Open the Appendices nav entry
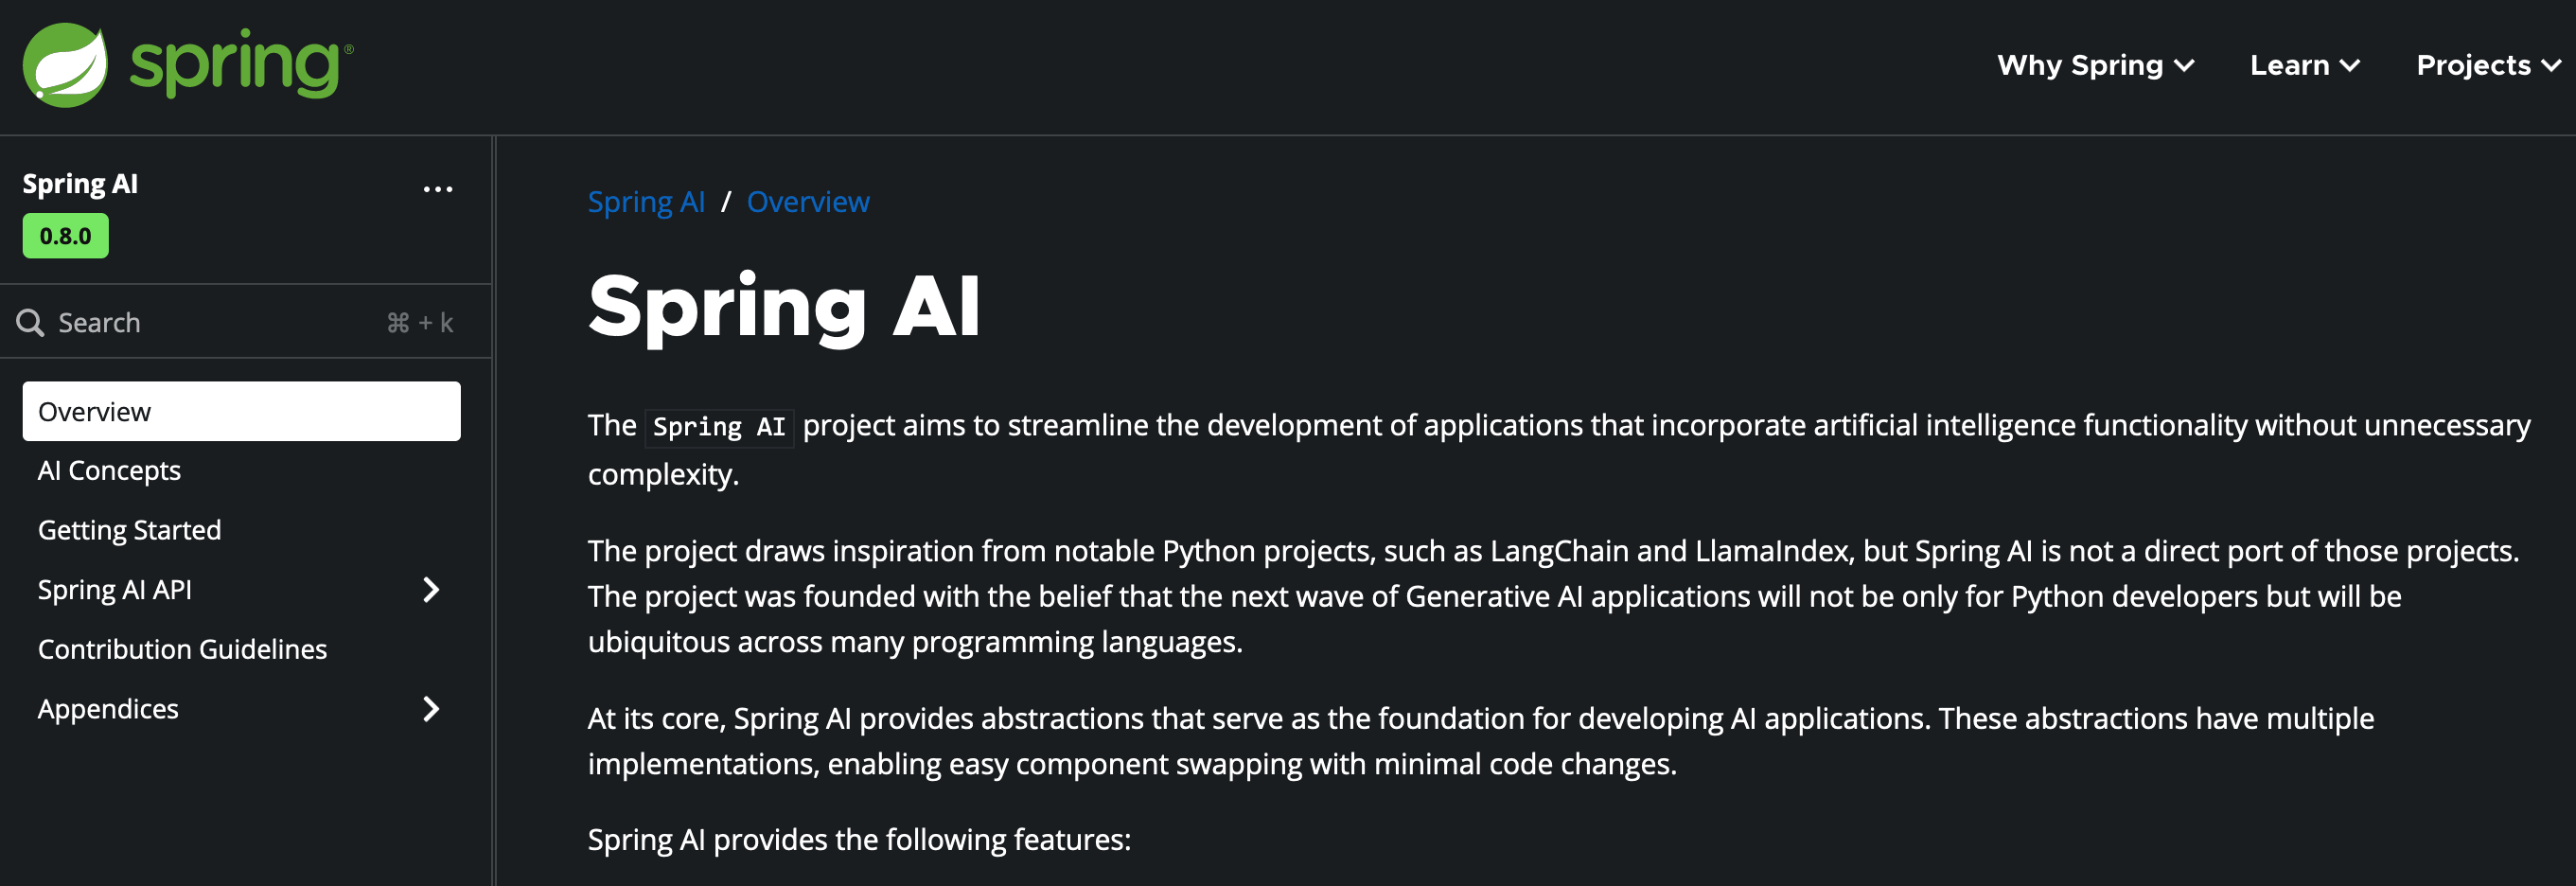This screenshot has height=886, width=2576. click(x=108, y=709)
